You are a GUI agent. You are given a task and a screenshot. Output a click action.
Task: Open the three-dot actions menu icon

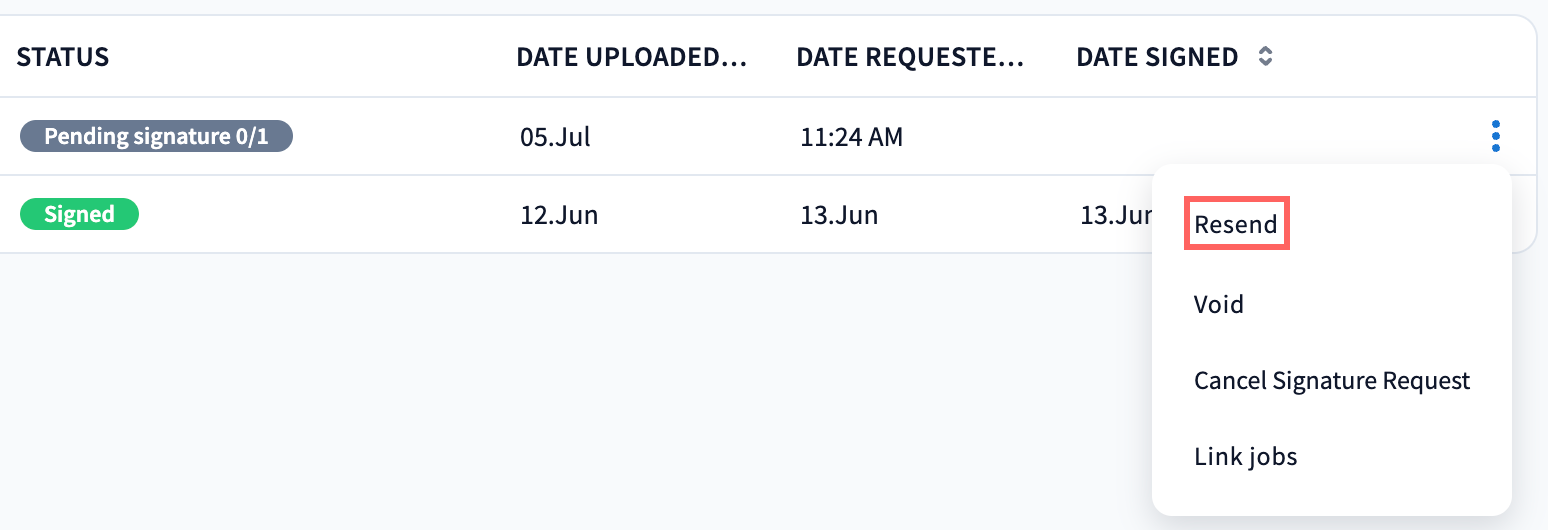(x=1496, y=136)
